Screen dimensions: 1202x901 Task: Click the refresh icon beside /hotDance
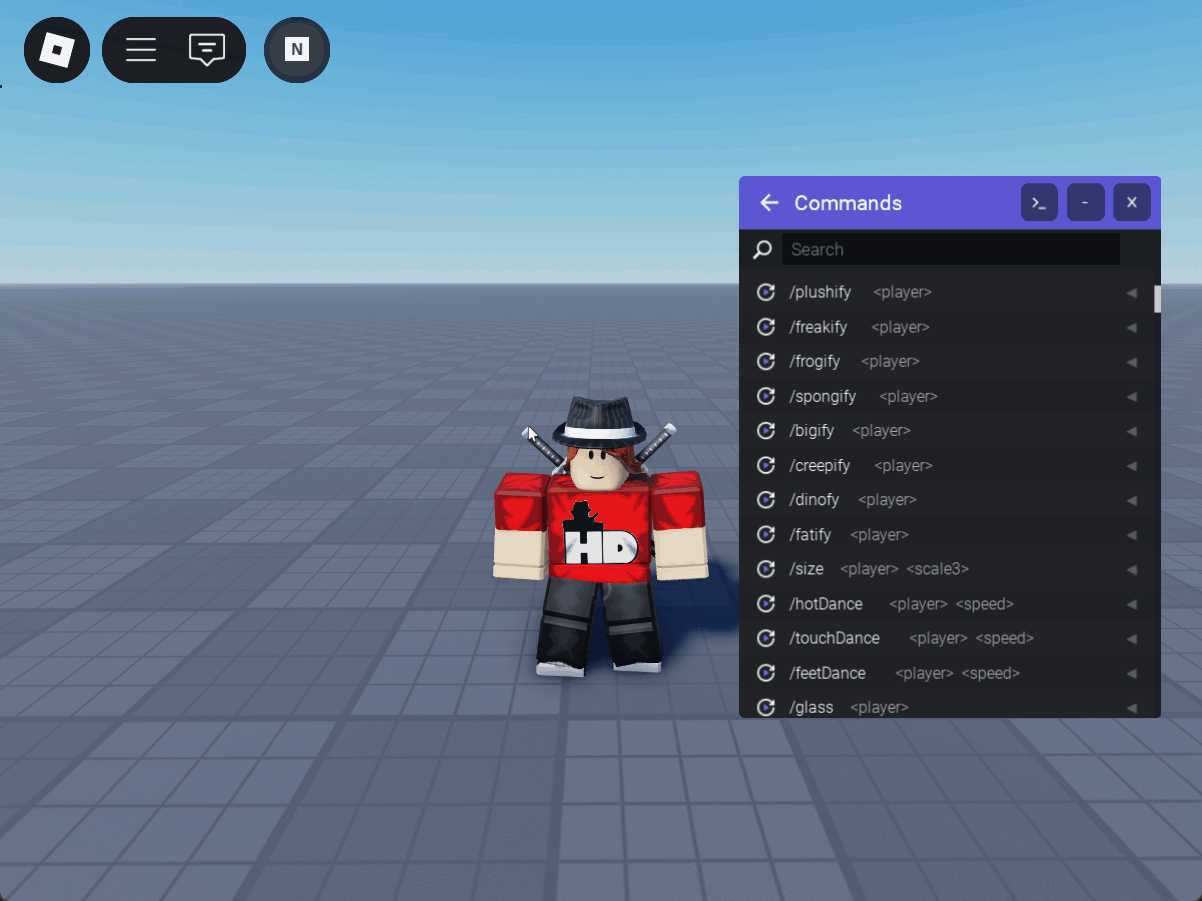coord(765,604)
